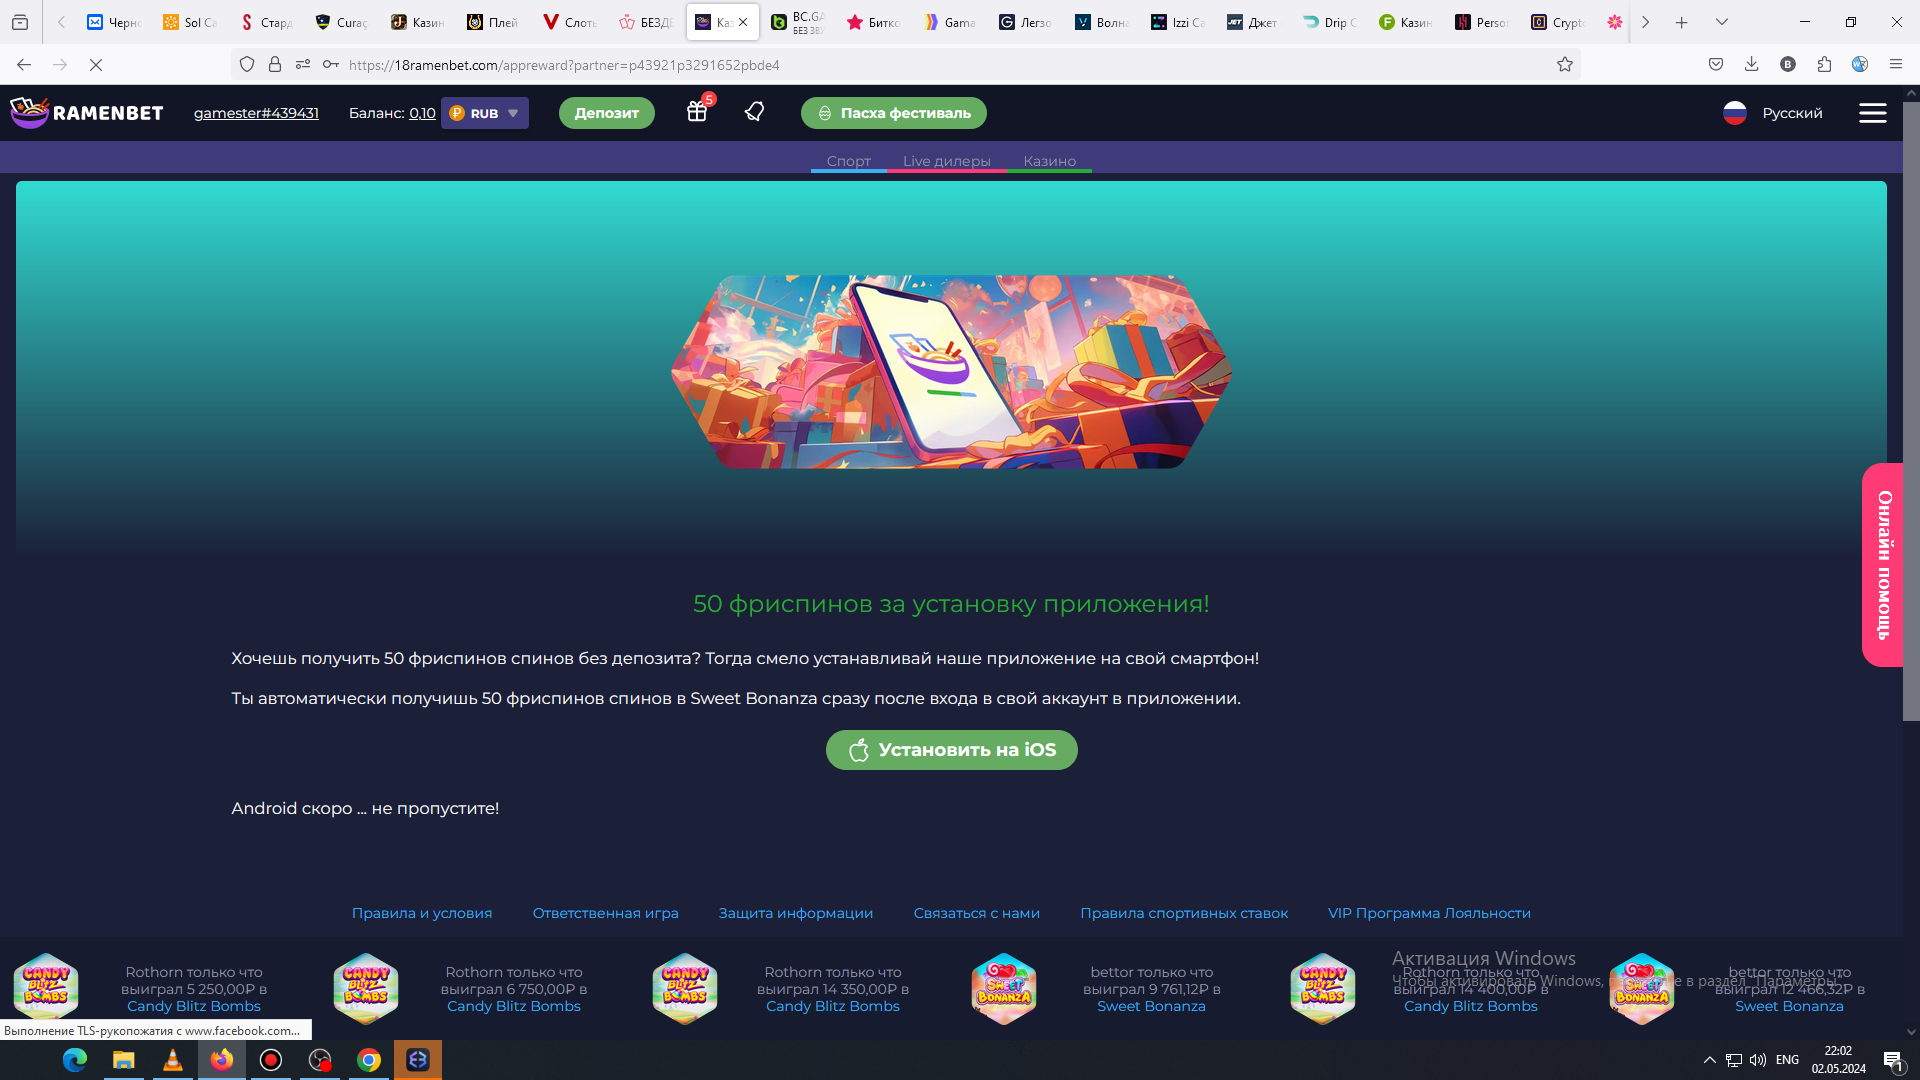List all tabs with the chevron dropdown
This screenshot has height=1080, width=1920.
[x=1721, y=22]
